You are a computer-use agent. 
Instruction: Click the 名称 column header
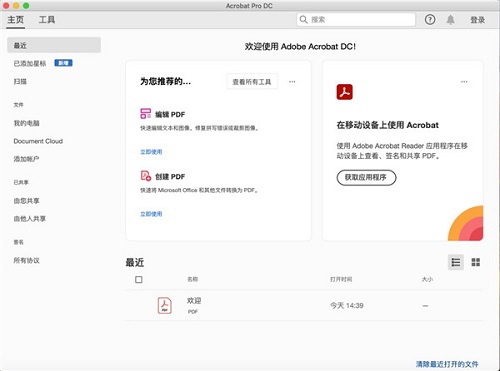[x=193, y=279]
